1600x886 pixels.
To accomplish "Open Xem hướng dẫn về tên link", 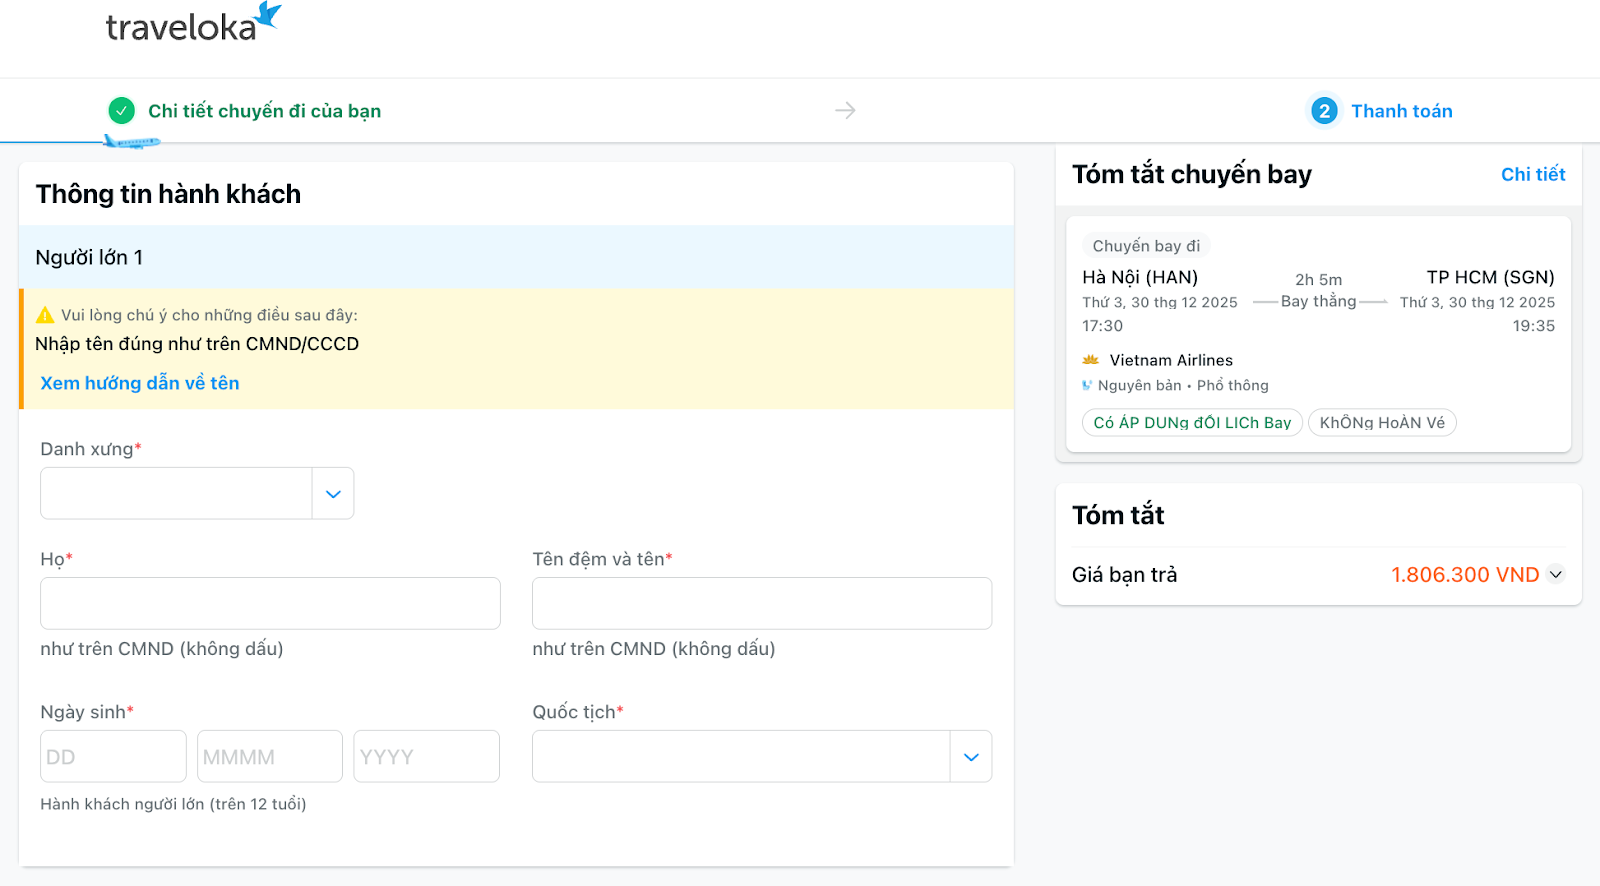I will pos(140,383).
